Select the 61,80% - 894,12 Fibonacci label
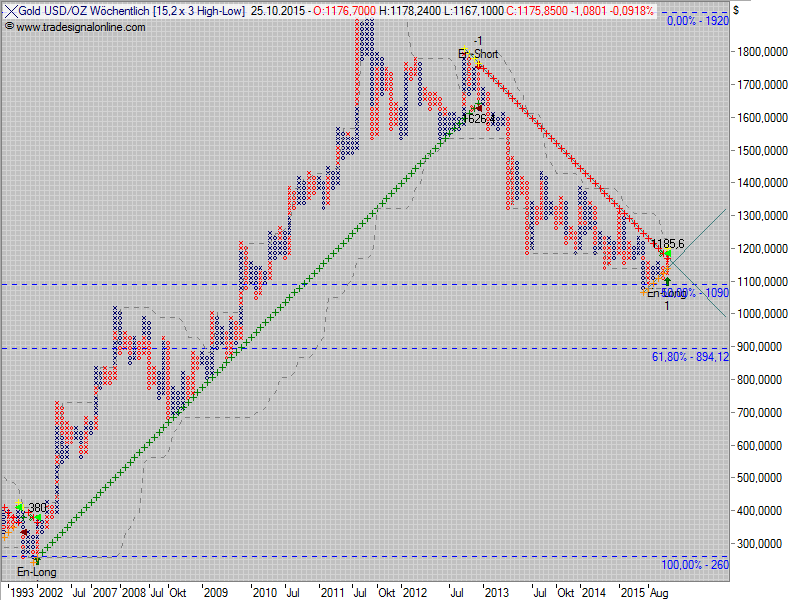 (x=690, y=356)
